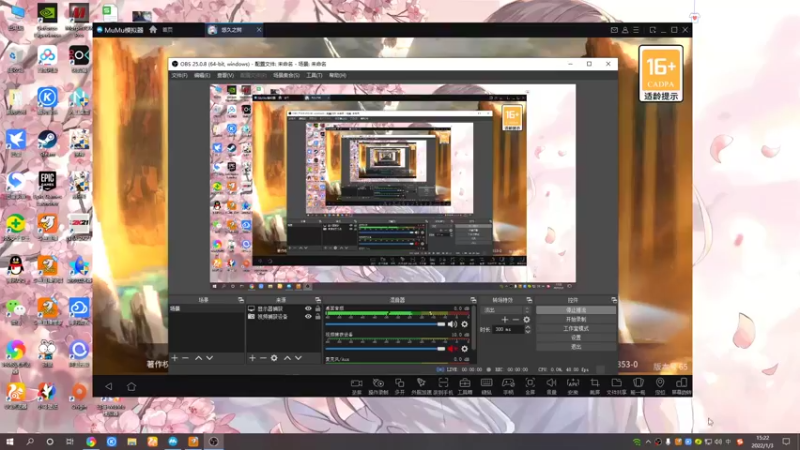
Task: Click the OBS preview canvas thumbnail
Action: click(393, 187)
